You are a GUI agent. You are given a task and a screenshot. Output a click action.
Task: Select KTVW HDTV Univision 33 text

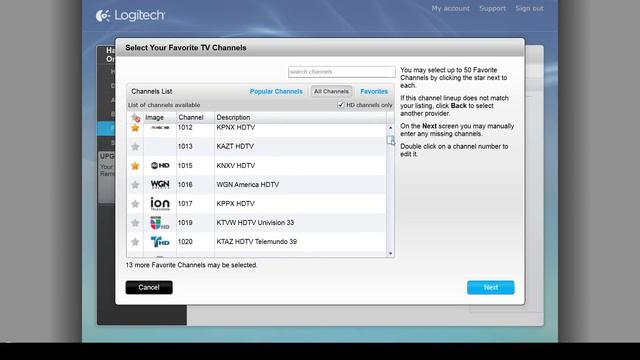(255, 223)
